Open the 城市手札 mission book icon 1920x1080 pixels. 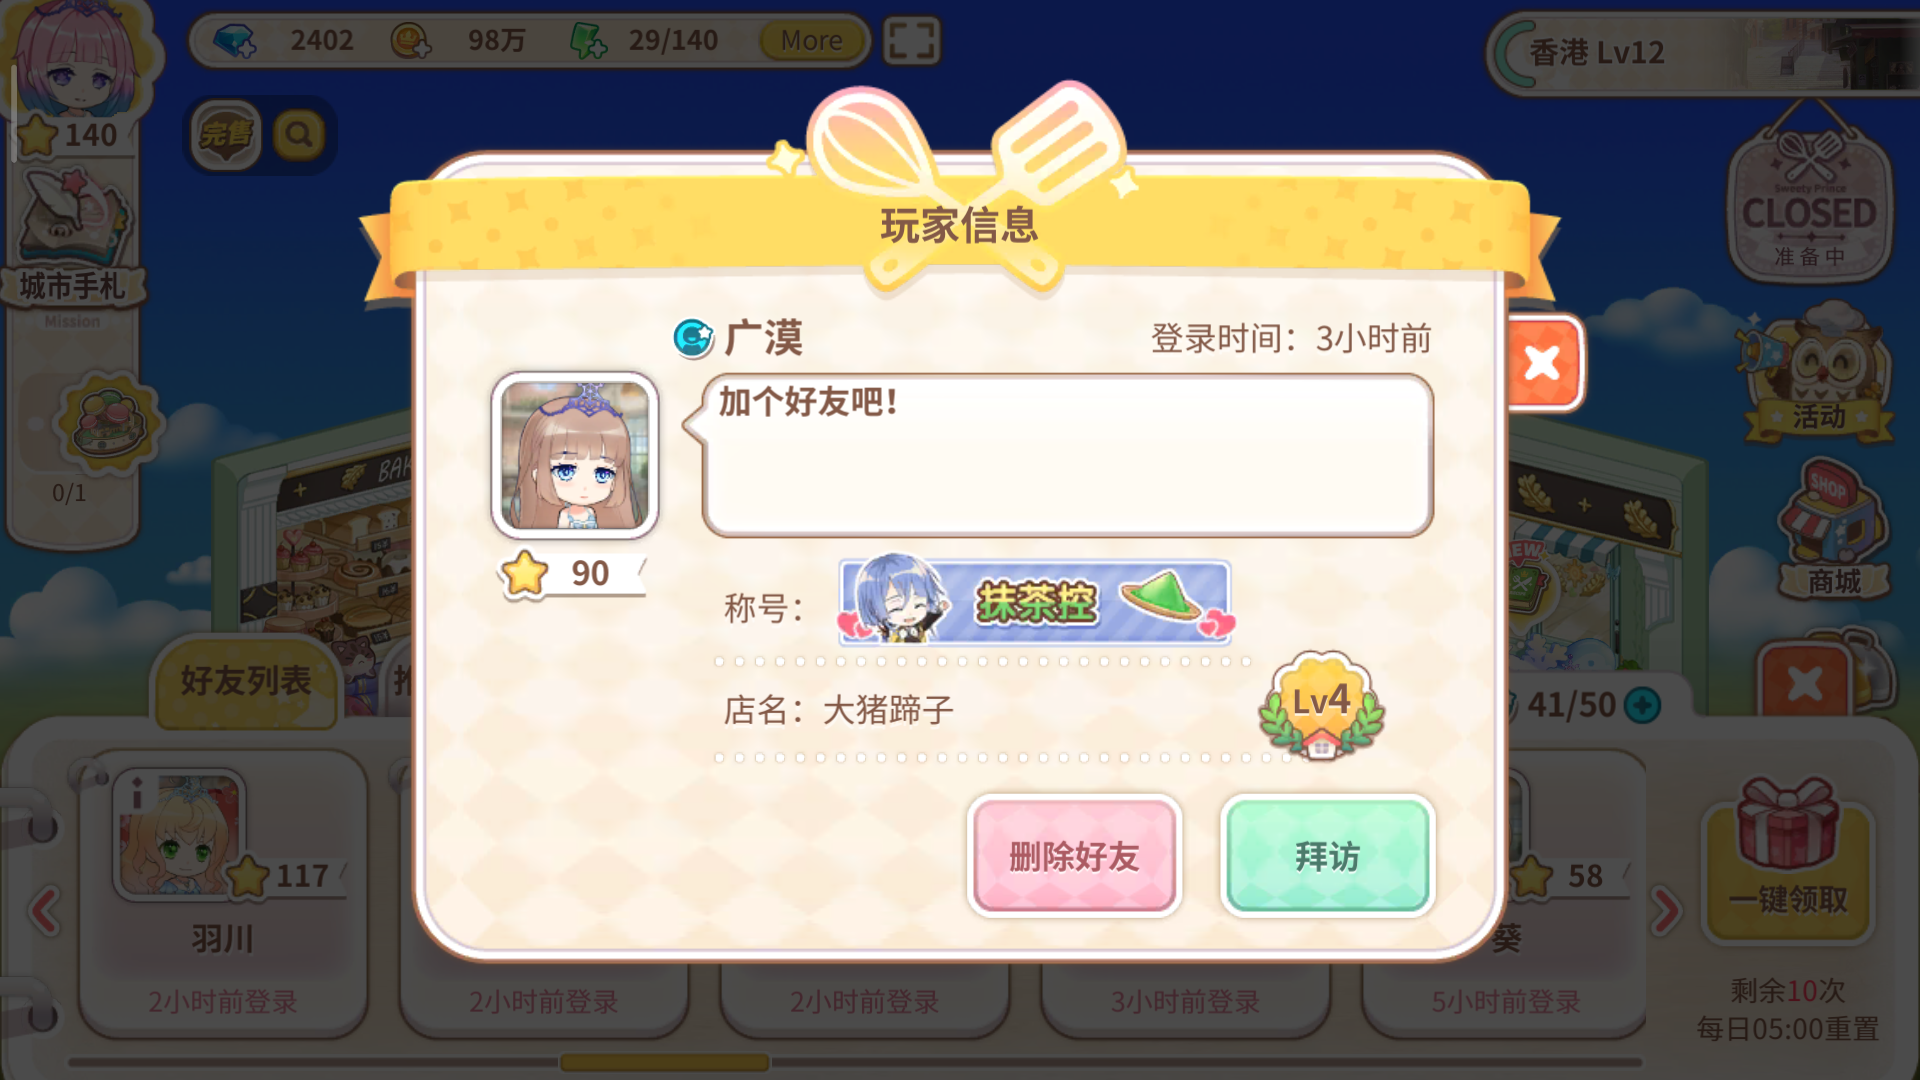click(72, 240)
